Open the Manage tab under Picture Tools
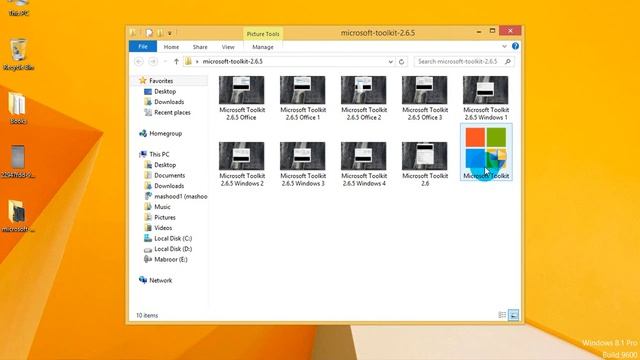This screenshot has width=640, height=360. (263, 47)
